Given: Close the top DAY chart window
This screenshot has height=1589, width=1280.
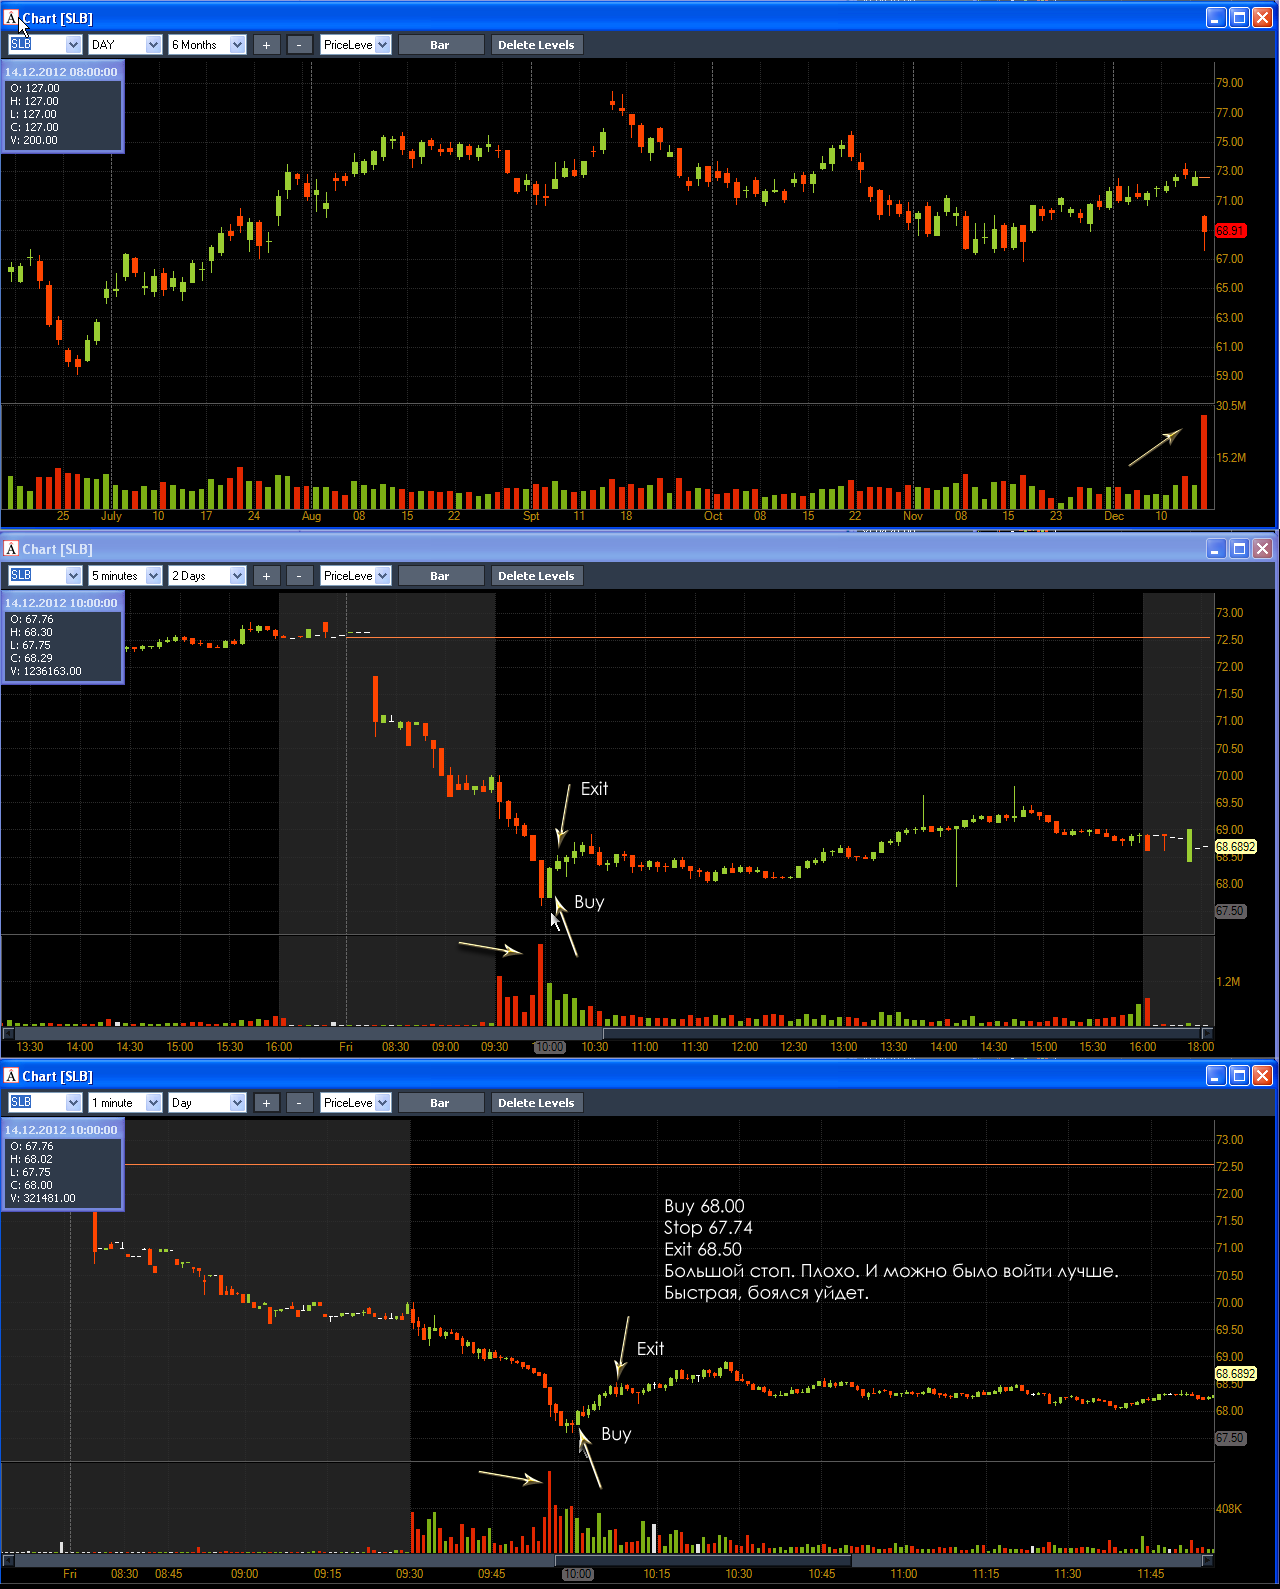Looking at the screenshot, I should (x=1262, y=18).
